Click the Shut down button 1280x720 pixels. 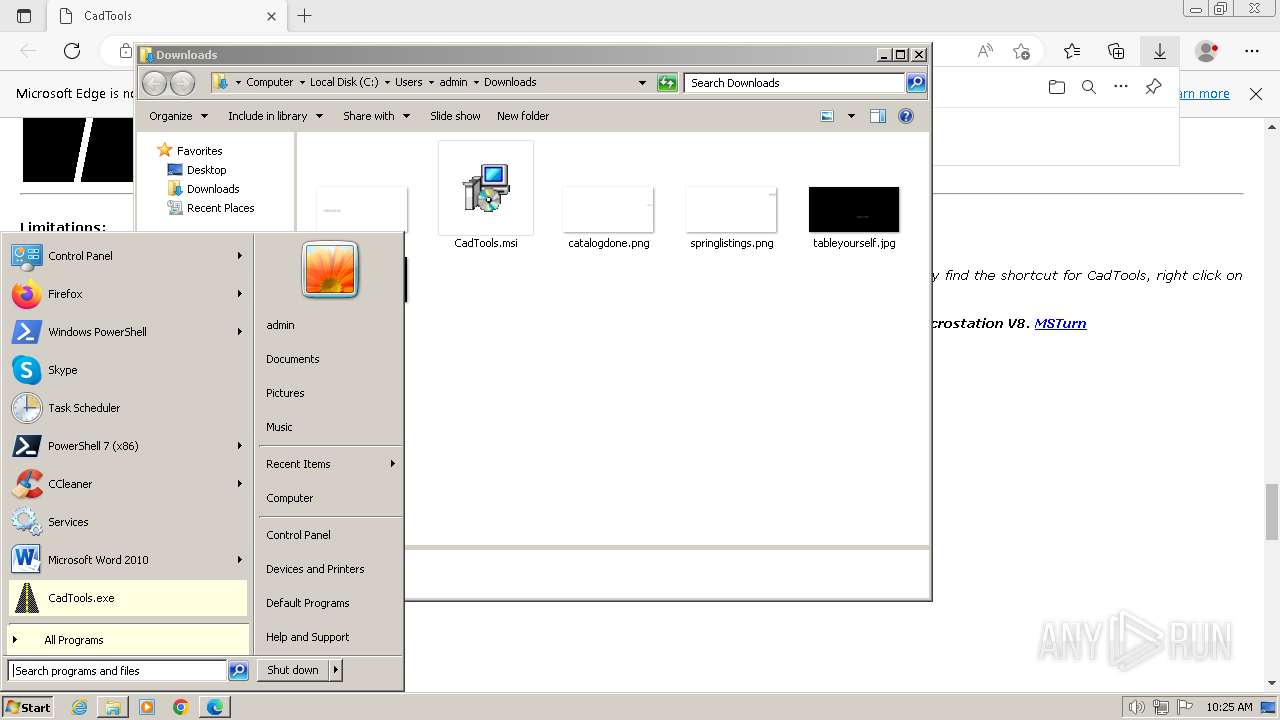coord(293,670)
